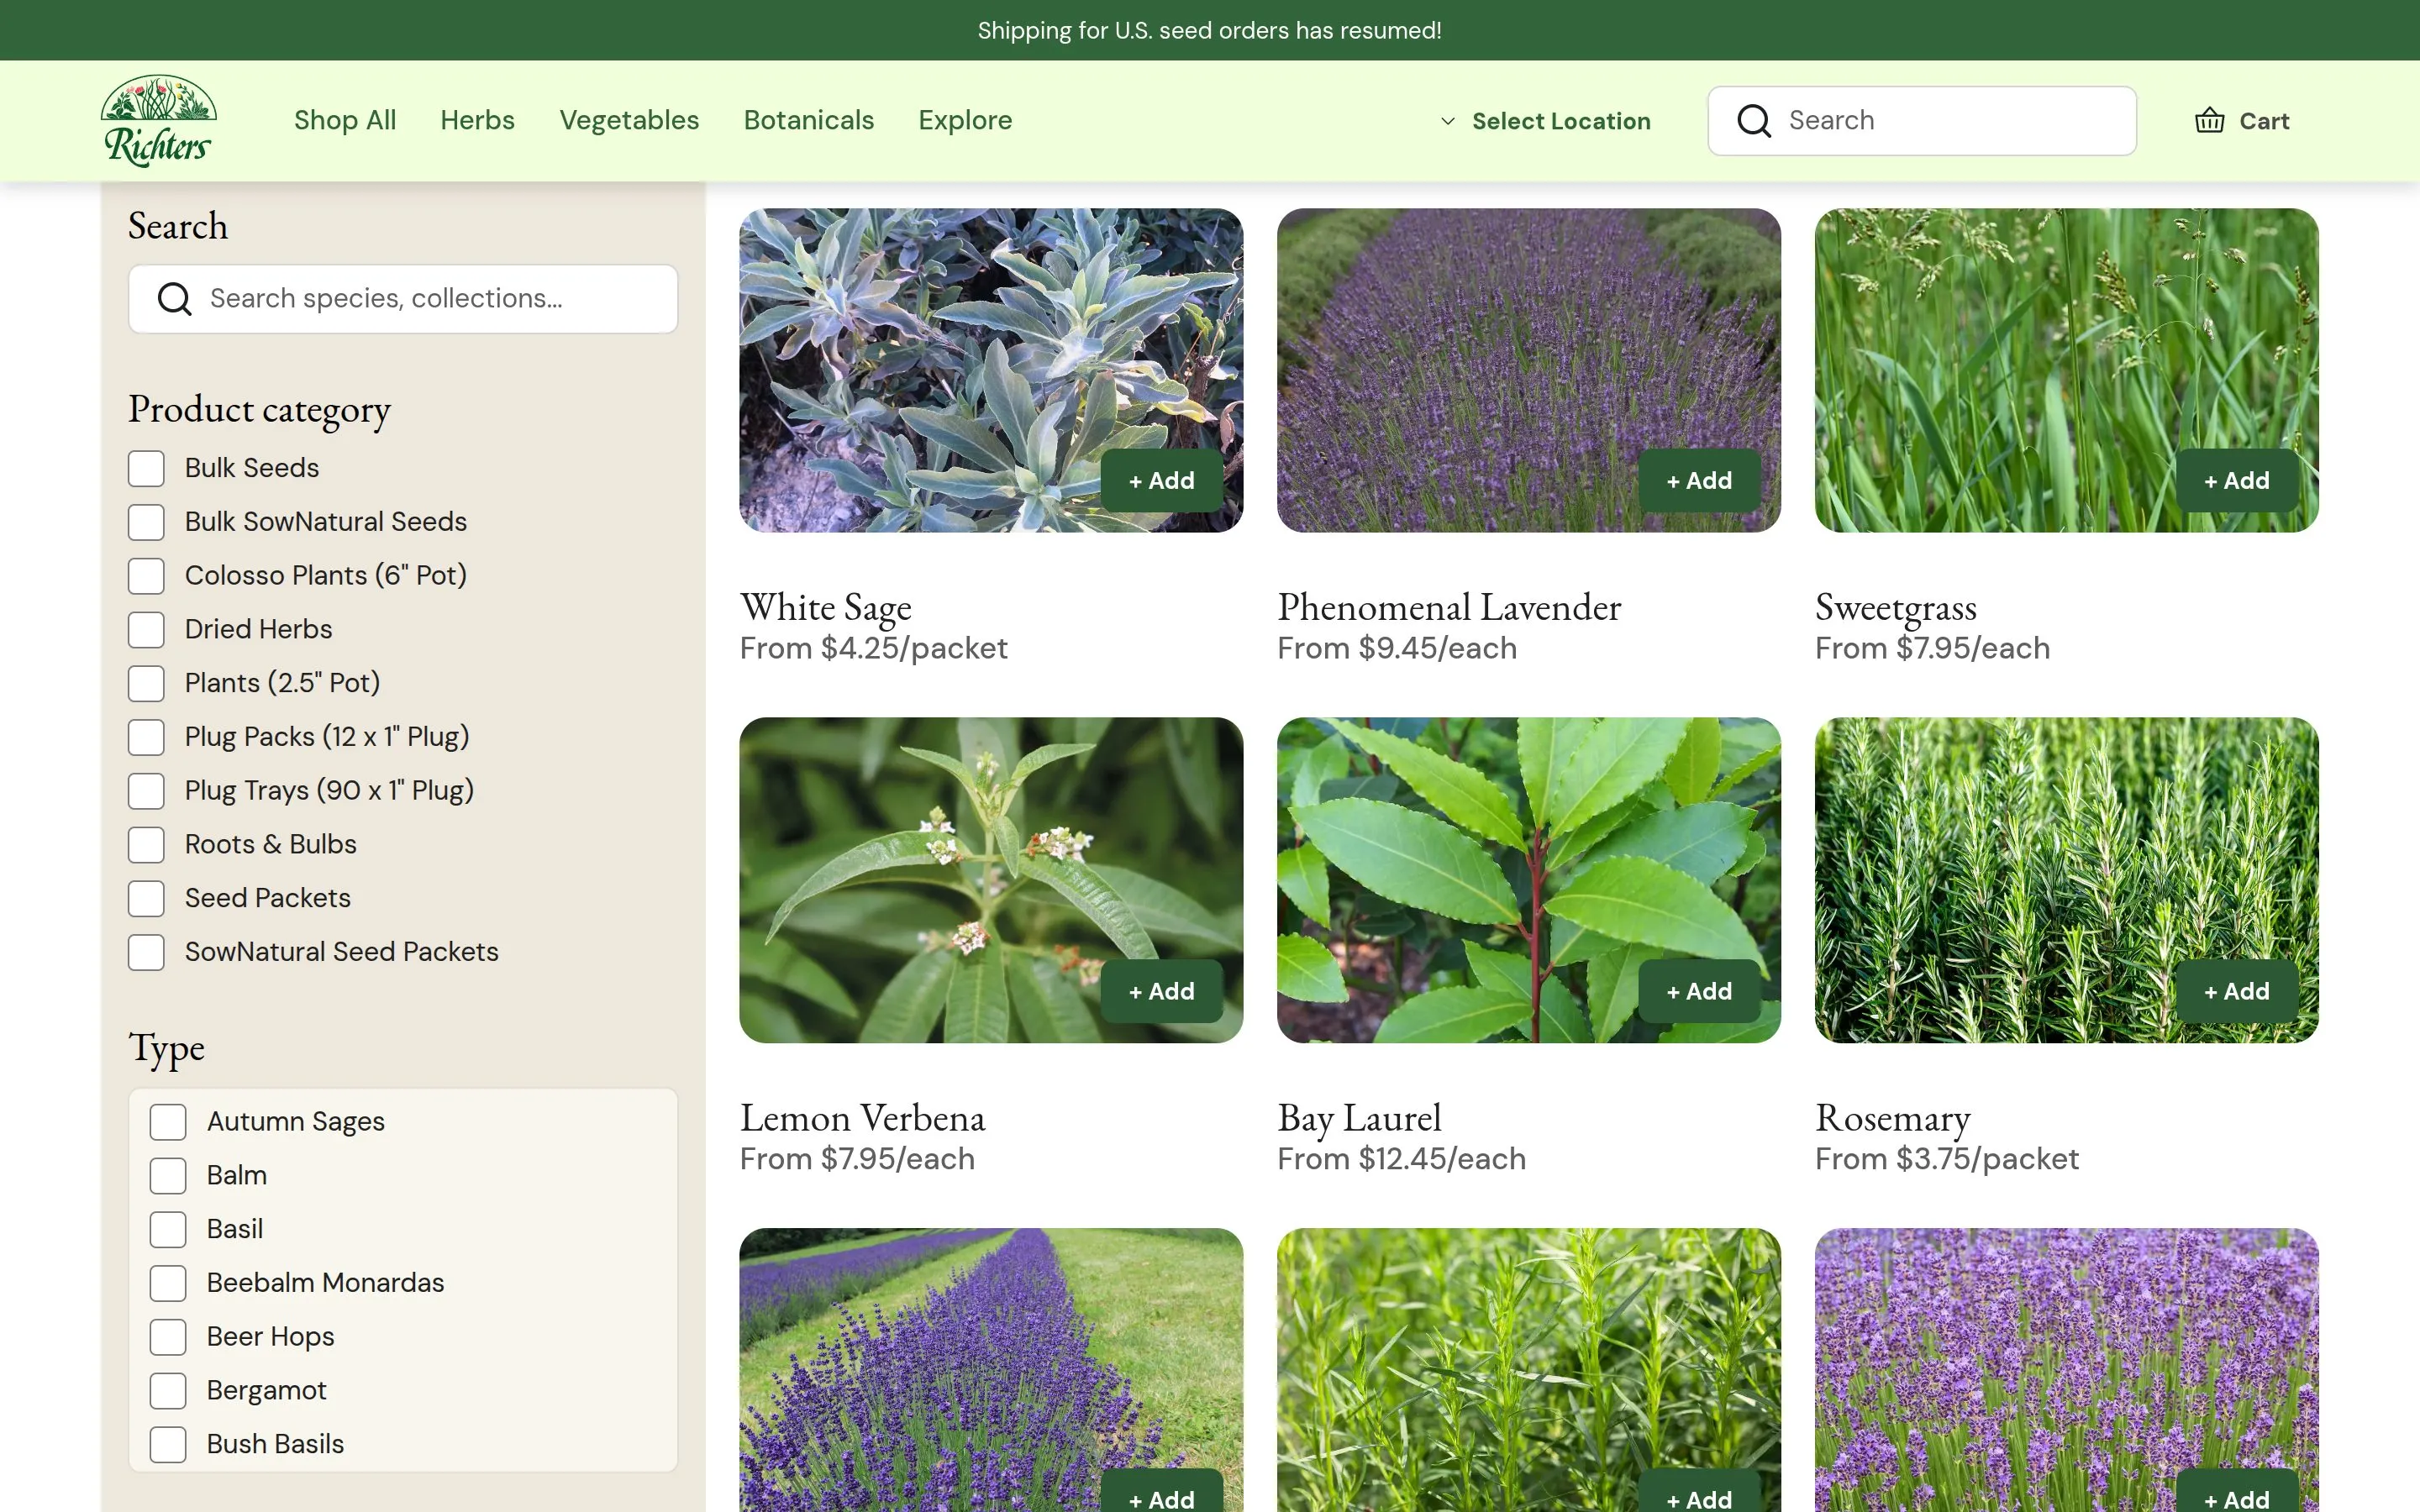2420x1512 pixels.
Task: Open the Vegetables menu
Action: 629,120
